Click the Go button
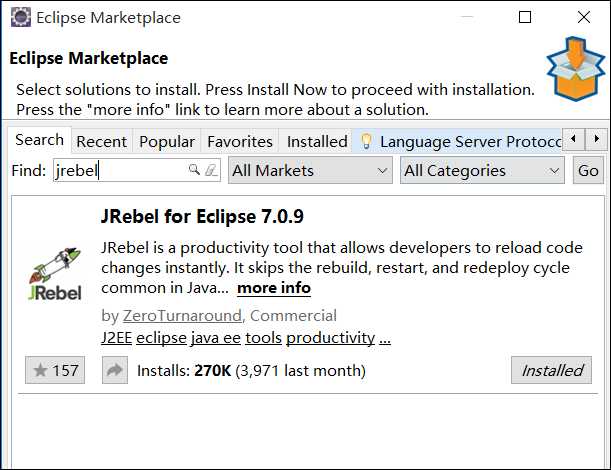Screen dimensions: 611x470 [588, 170]
